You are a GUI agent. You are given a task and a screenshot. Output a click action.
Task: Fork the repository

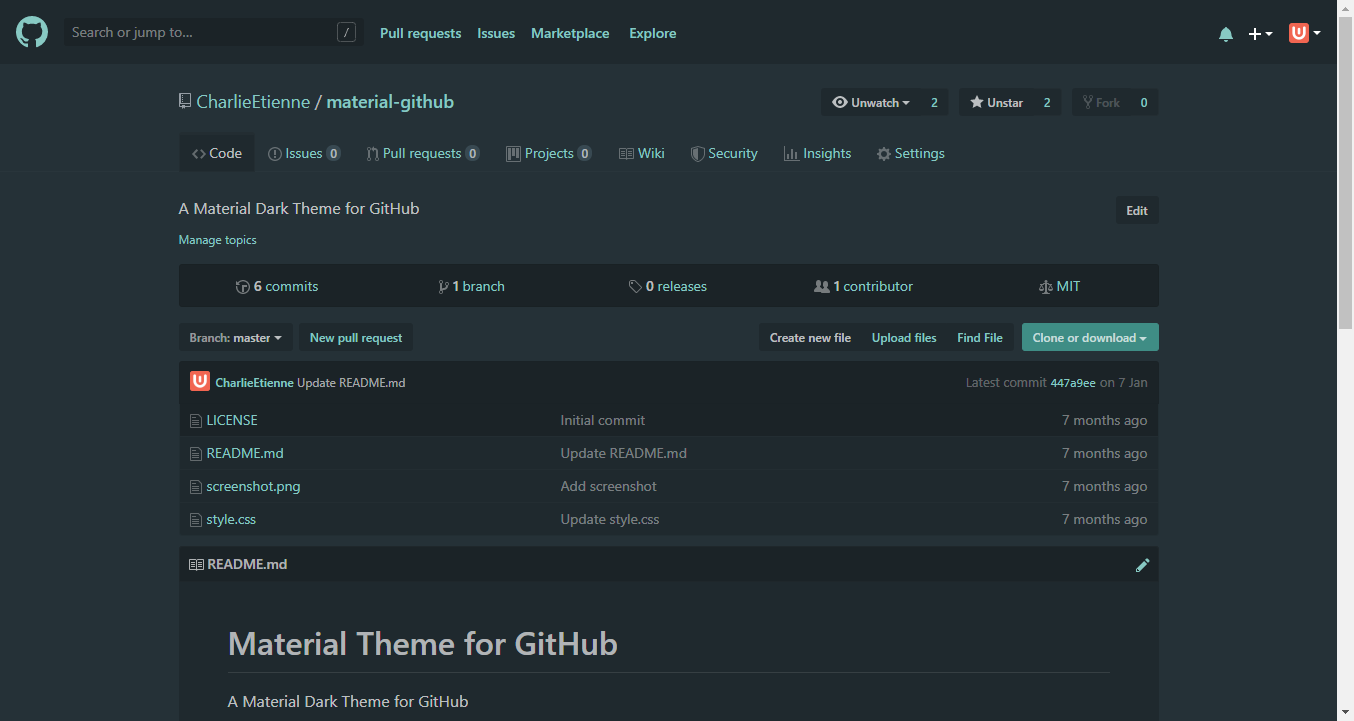point(1106,101)
